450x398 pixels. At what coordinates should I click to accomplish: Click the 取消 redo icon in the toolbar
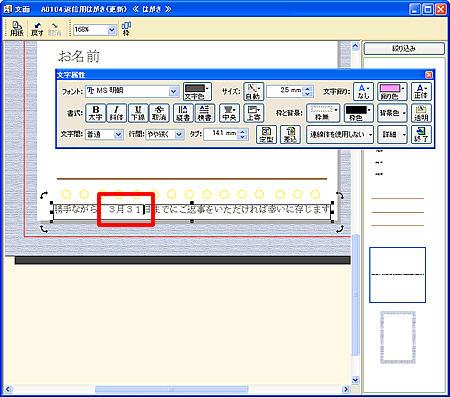(54, 29)
